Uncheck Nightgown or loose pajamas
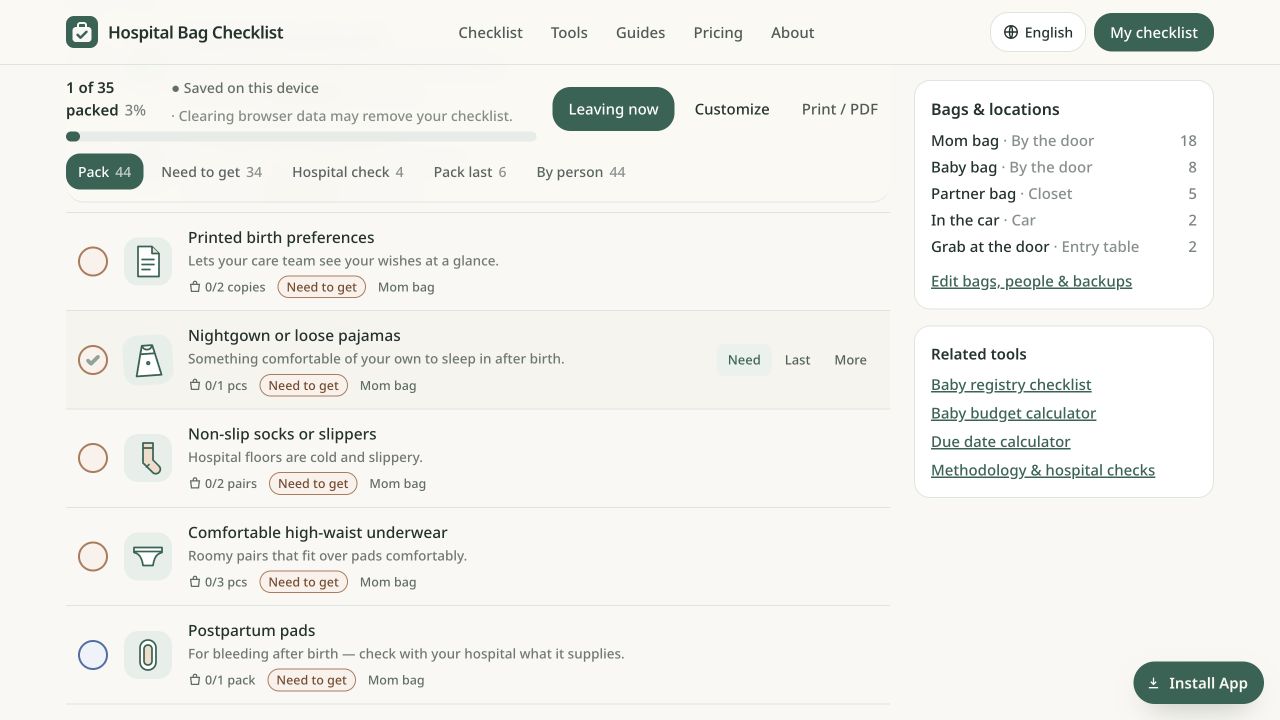 coord(93,360)
